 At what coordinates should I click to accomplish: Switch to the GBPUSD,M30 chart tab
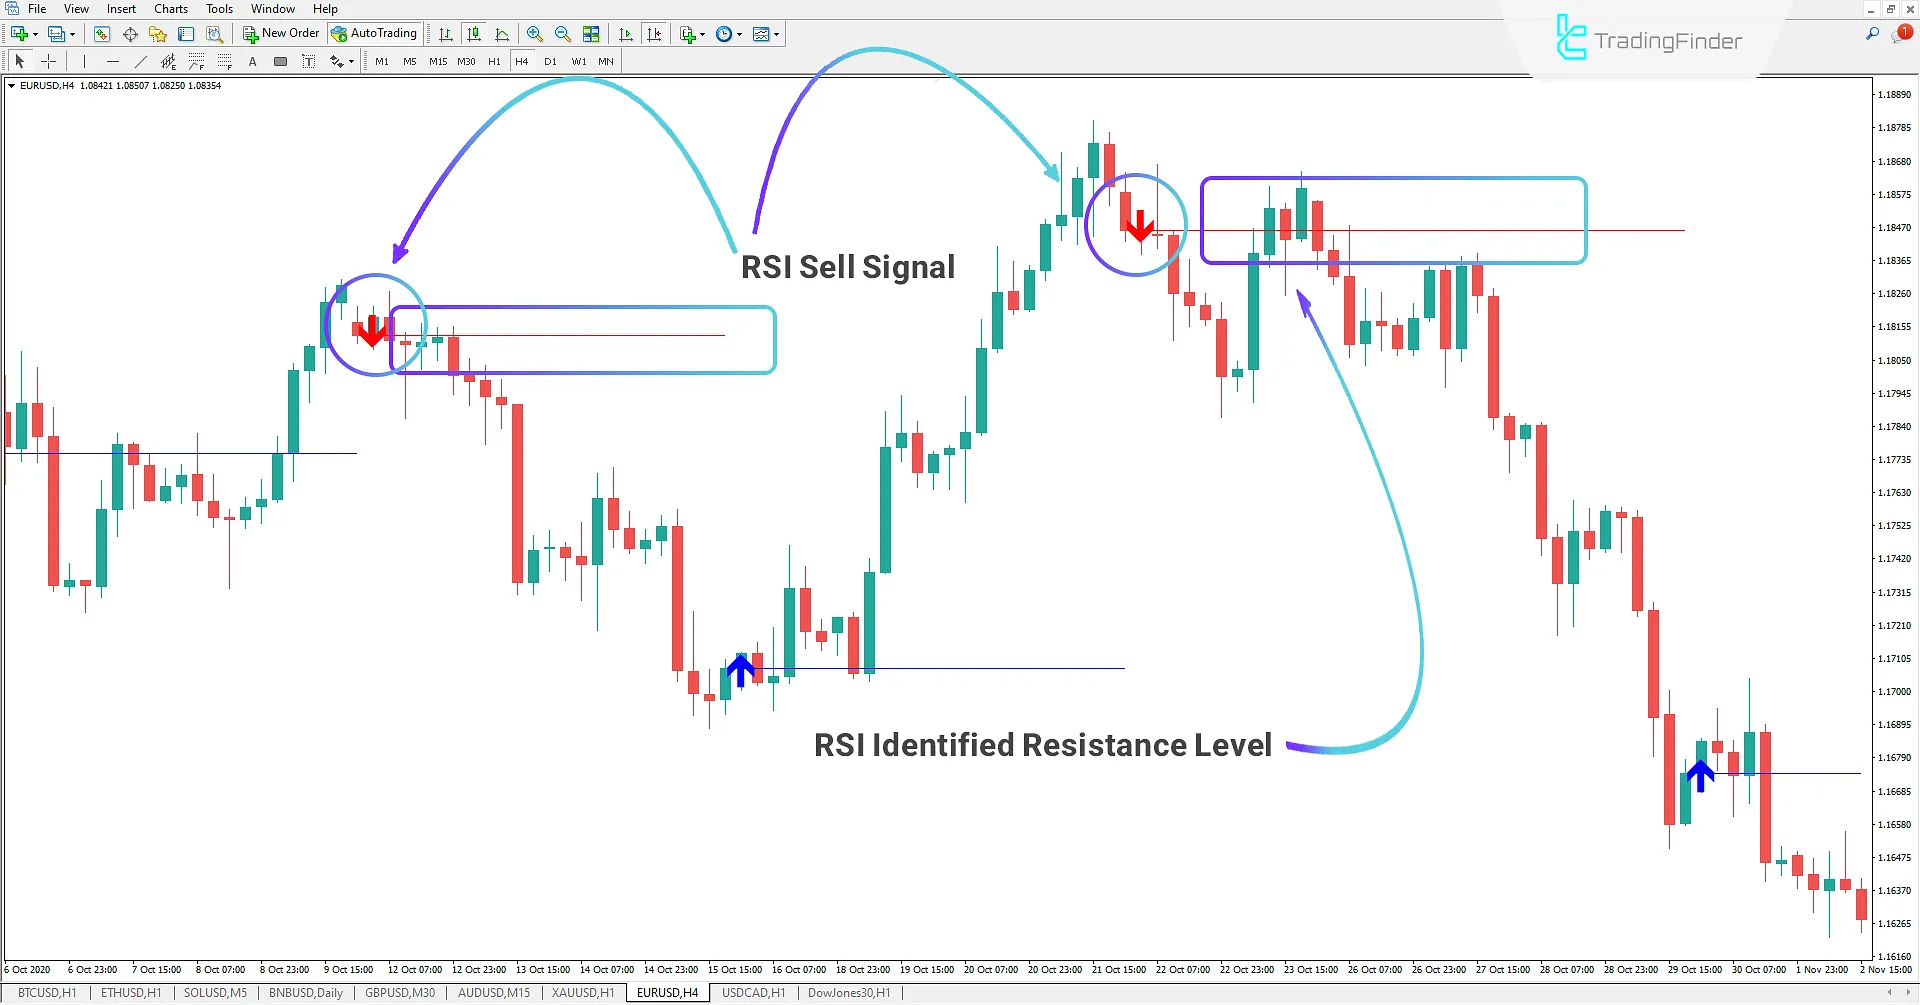pyautogui.click(x=400, y=992)
